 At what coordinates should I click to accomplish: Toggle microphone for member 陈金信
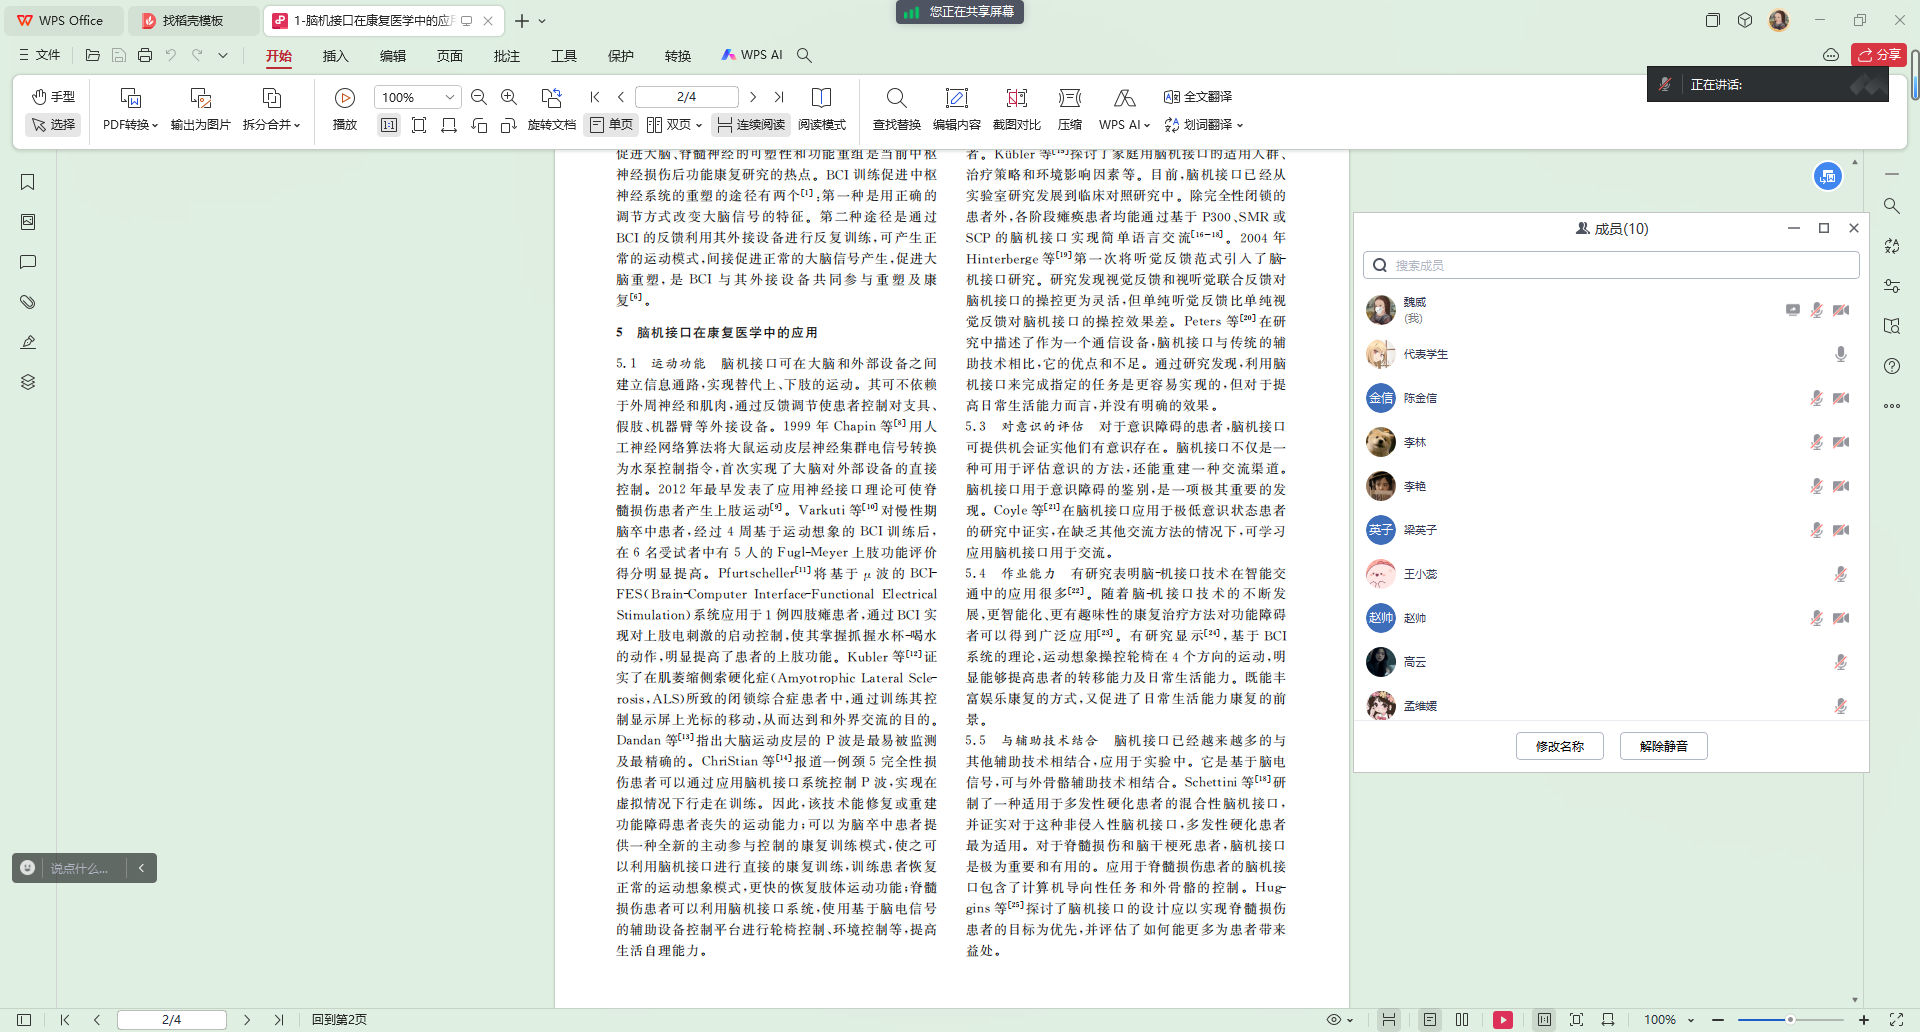(1816, 398)
